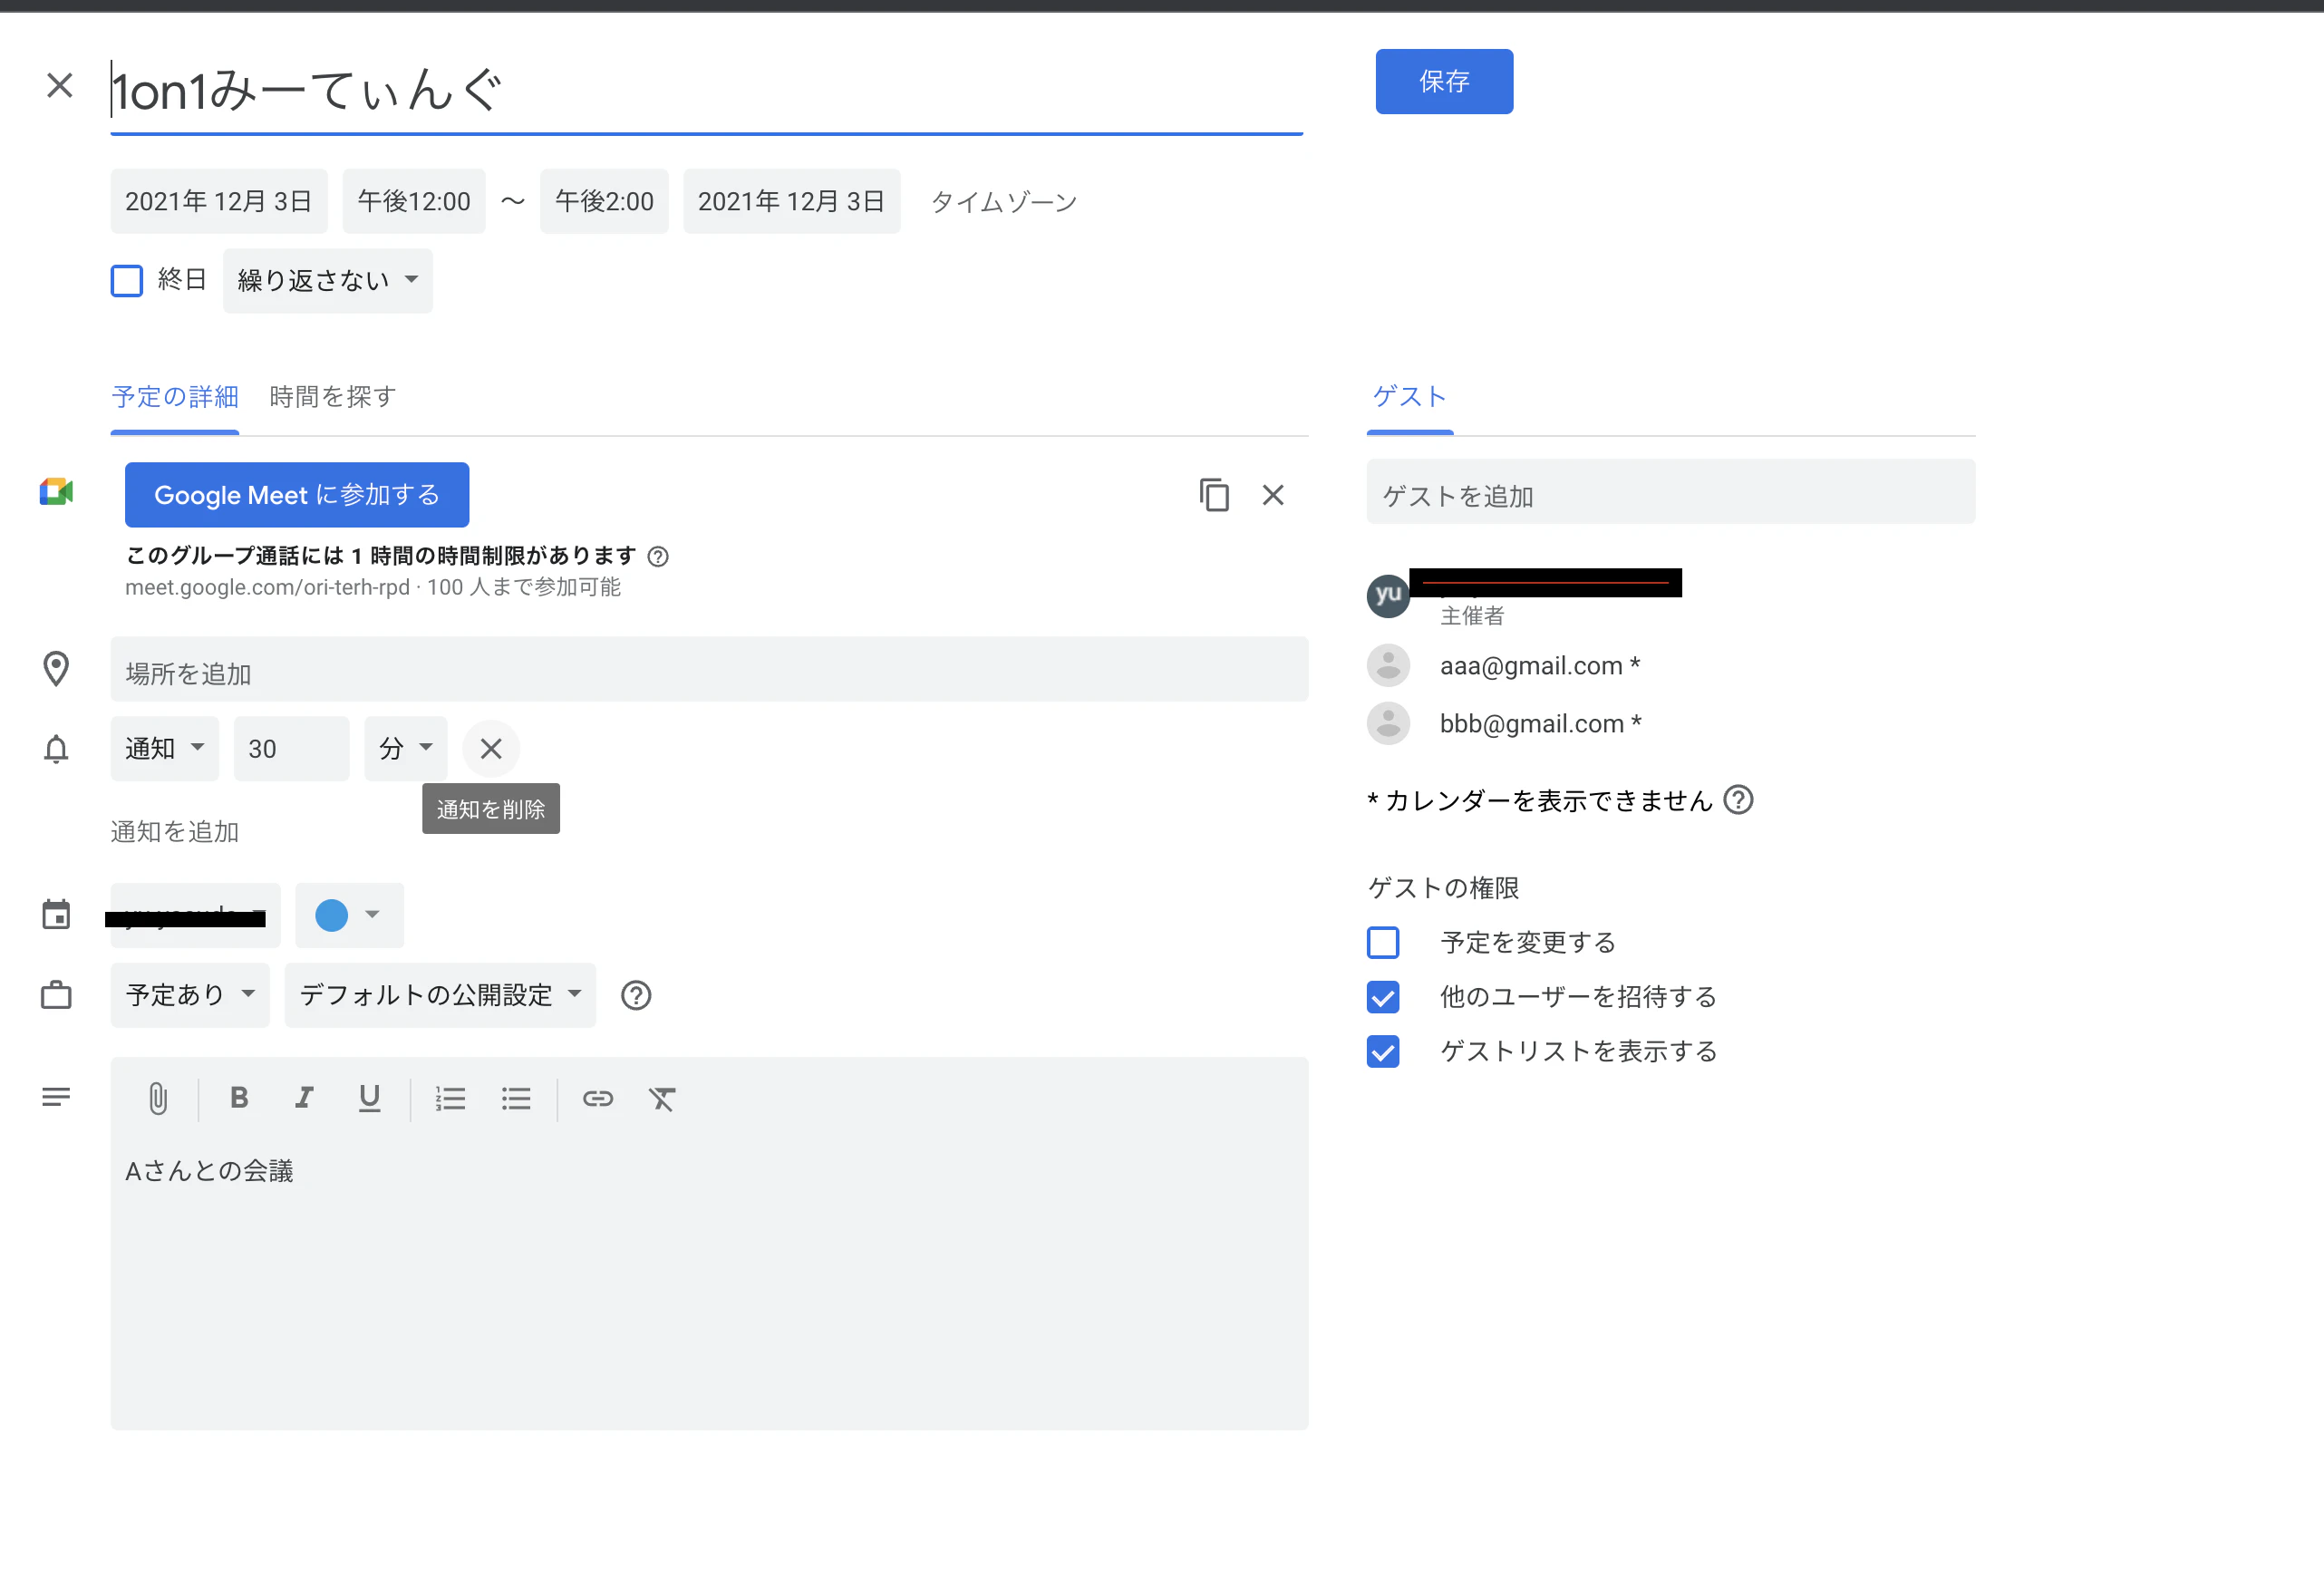Copy the Meet conference info icon

1214,494
